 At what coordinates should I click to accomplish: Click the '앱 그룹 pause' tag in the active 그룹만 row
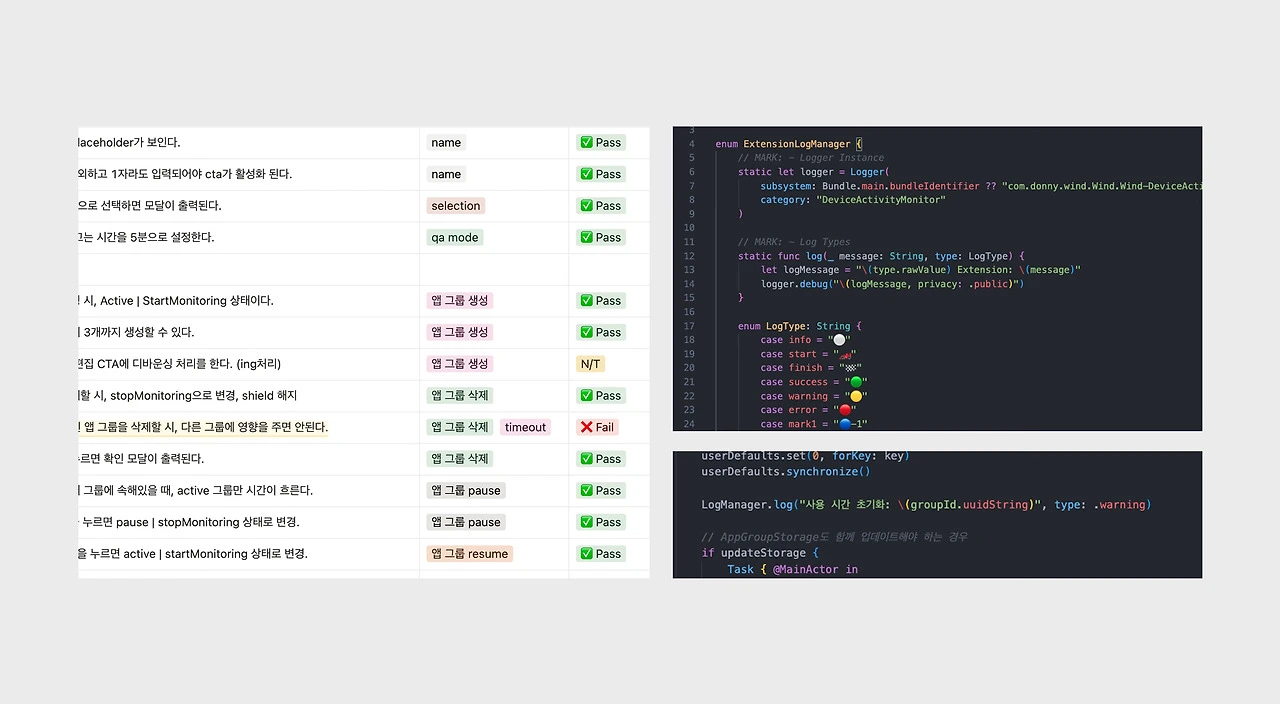click(466, 490)
